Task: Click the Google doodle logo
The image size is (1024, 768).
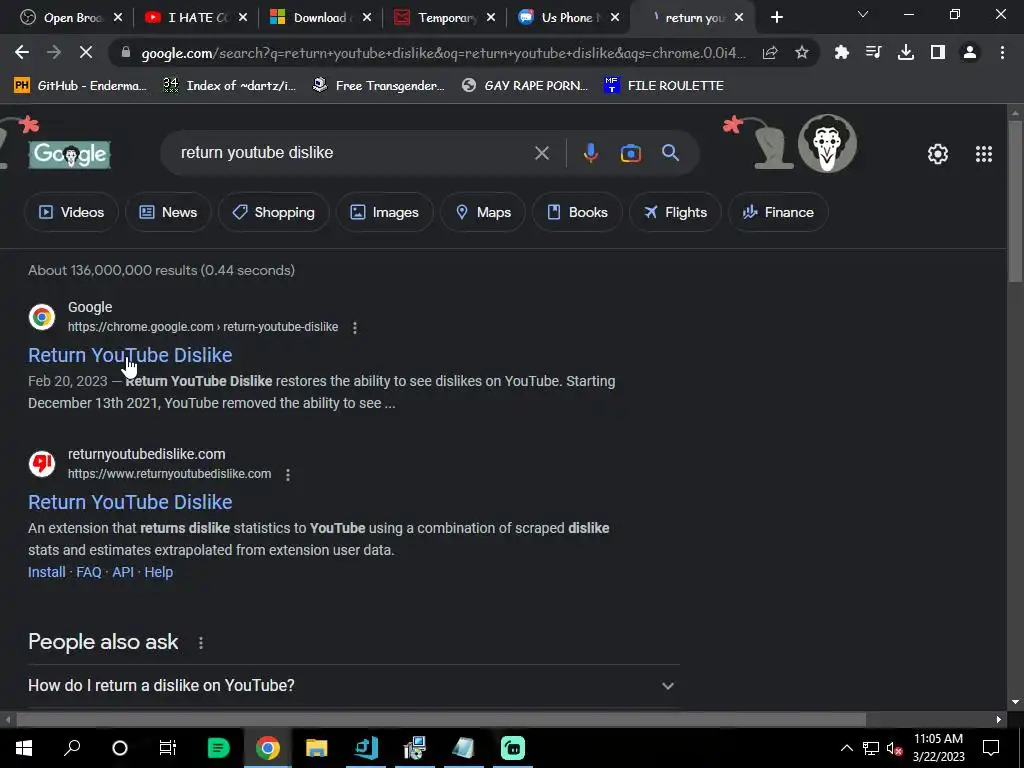Action: pyautogui.click(x=70, y=155)
